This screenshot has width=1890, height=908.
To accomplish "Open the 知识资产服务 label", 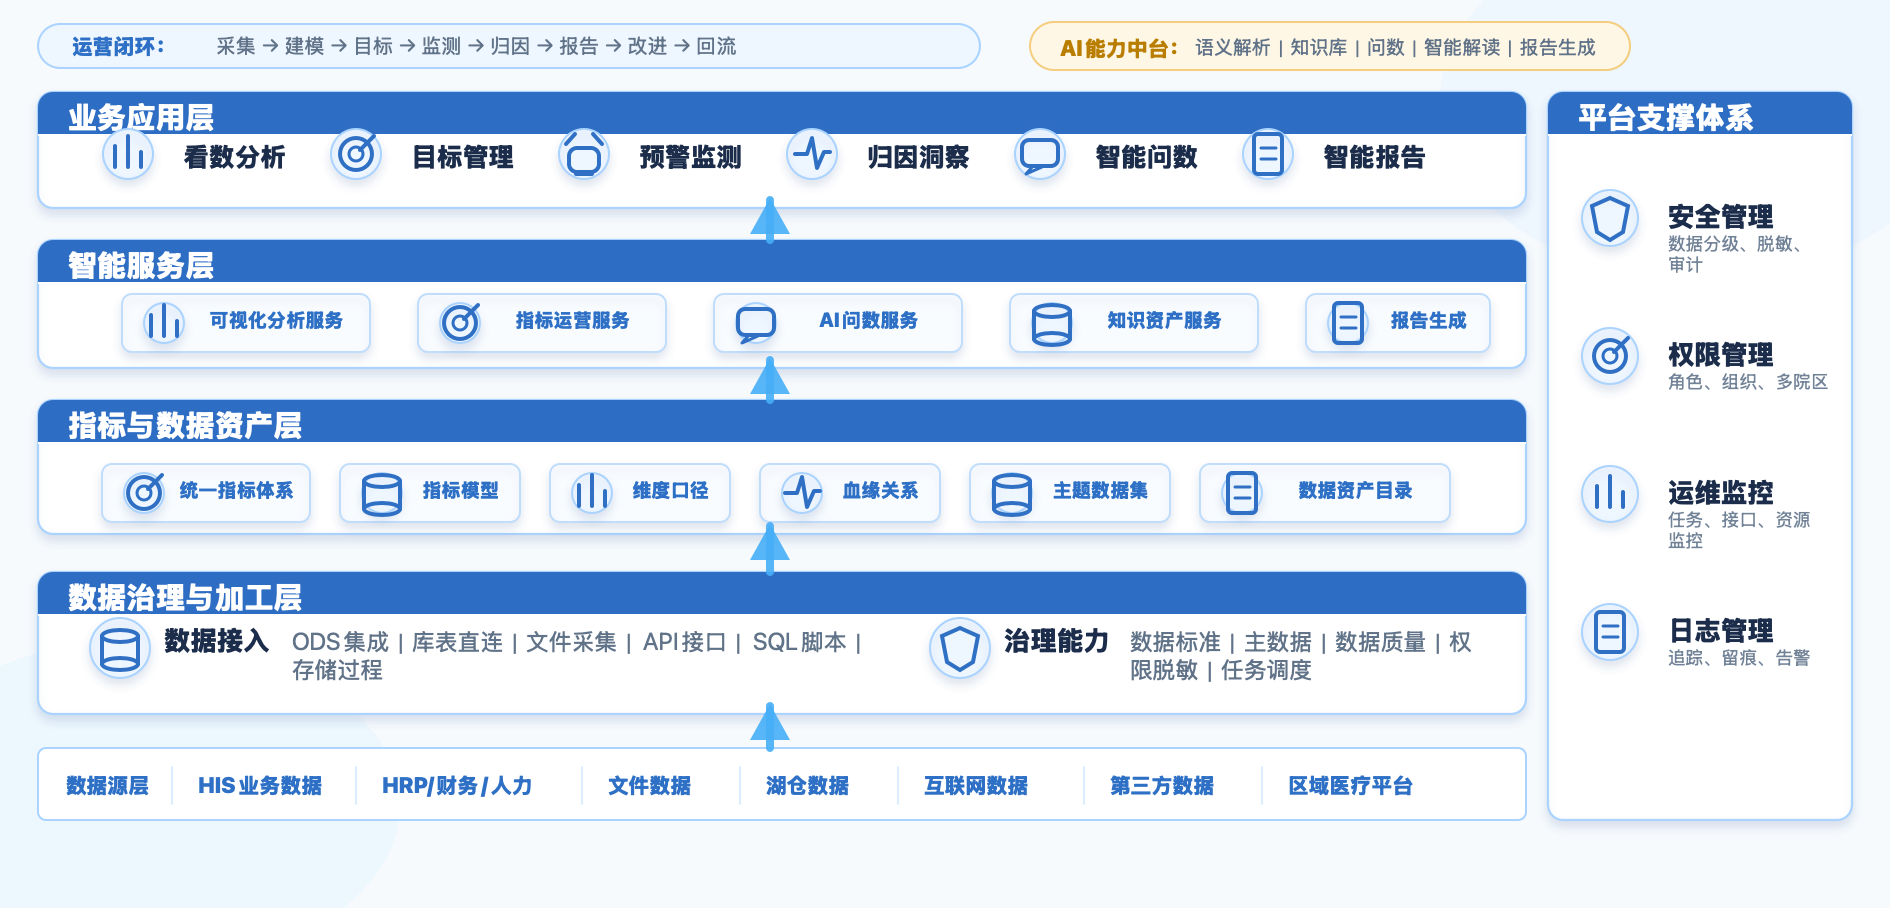I will (1164, 320).
